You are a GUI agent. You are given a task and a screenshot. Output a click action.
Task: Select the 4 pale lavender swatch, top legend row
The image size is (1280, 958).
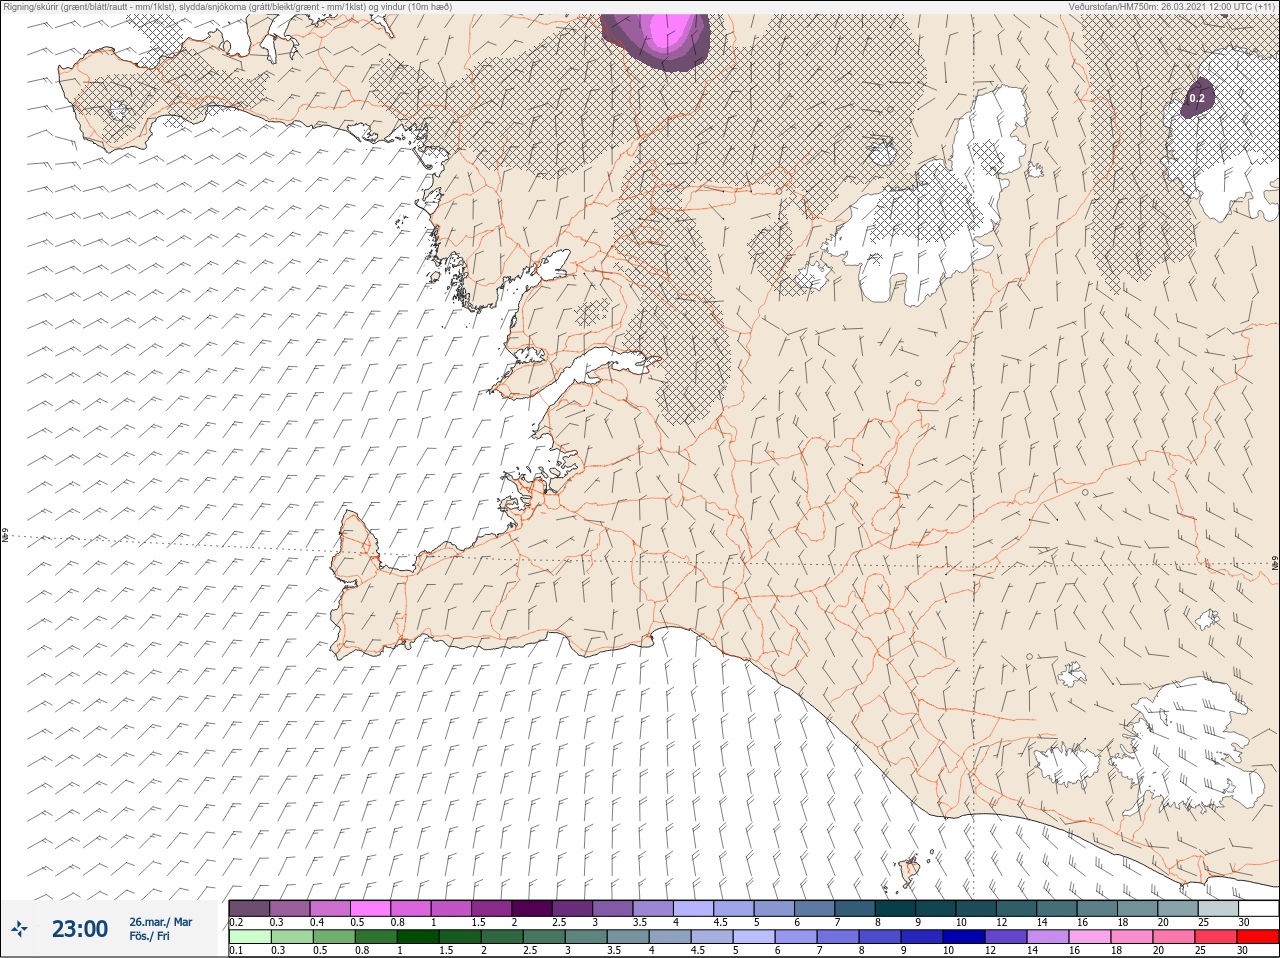coord(693,908)
